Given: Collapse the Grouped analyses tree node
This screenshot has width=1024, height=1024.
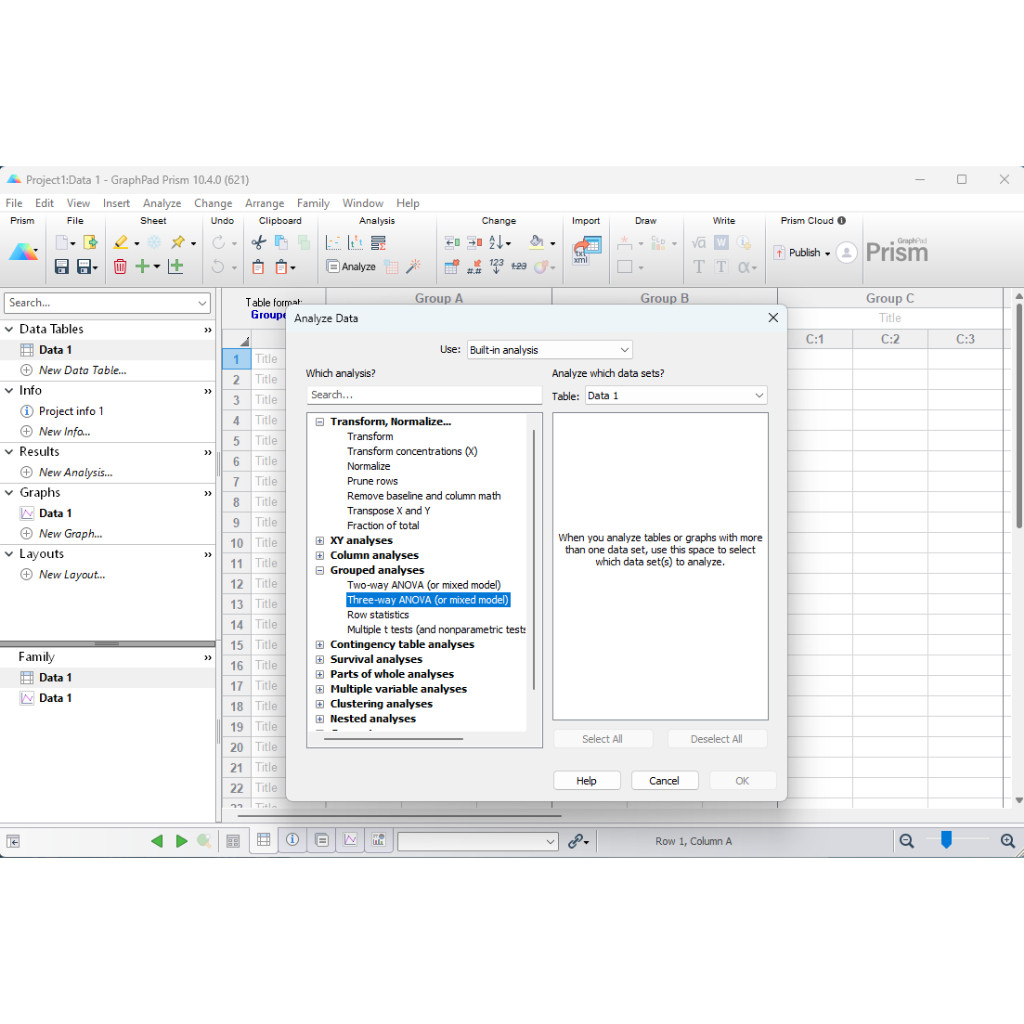Looking at the screenshot, I should tap(320, 570).
